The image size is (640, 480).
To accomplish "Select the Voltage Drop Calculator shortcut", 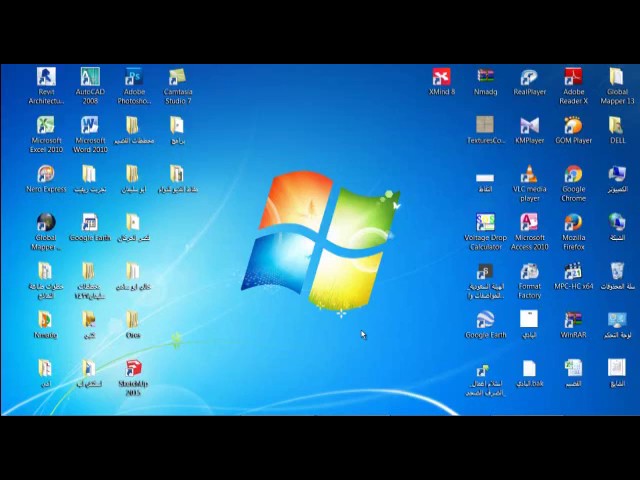I will [485, 231].
